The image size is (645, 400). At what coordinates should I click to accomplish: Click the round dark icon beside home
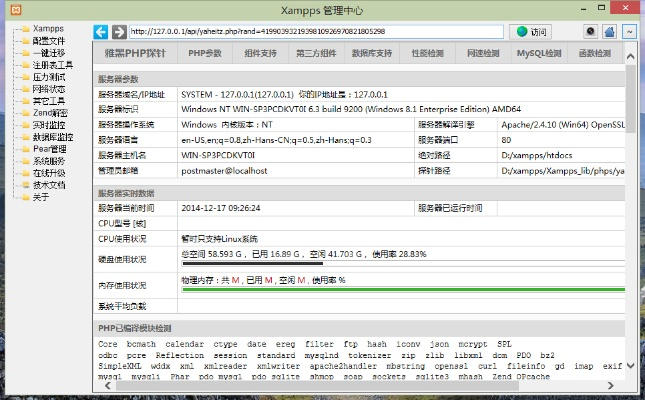(590, 31)
